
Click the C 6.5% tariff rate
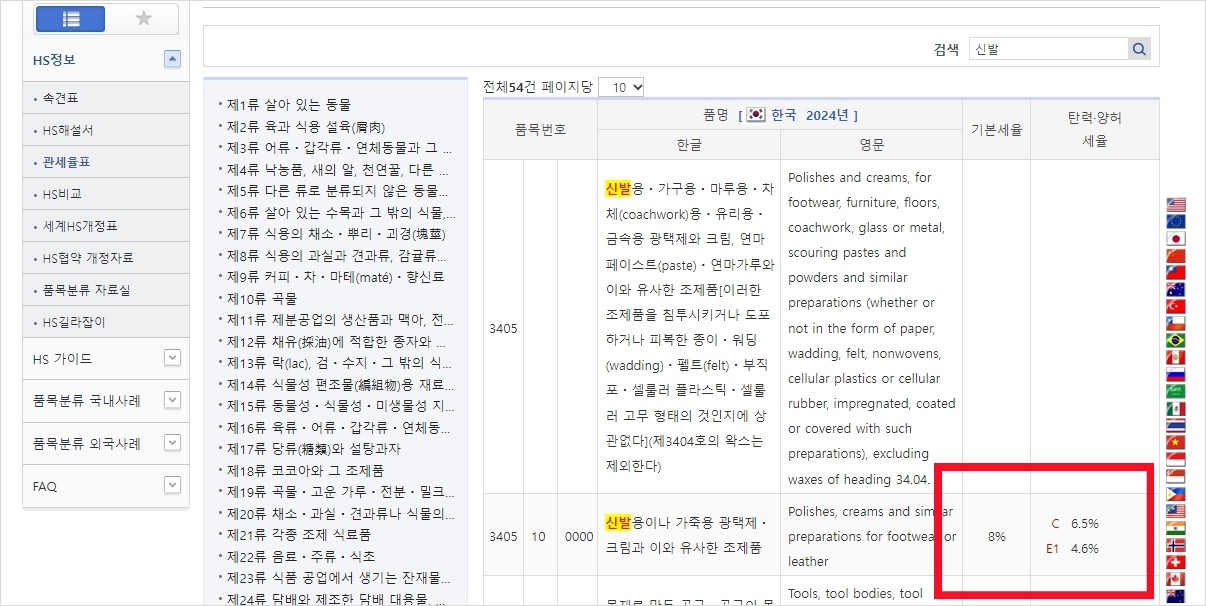[1074, 523]
